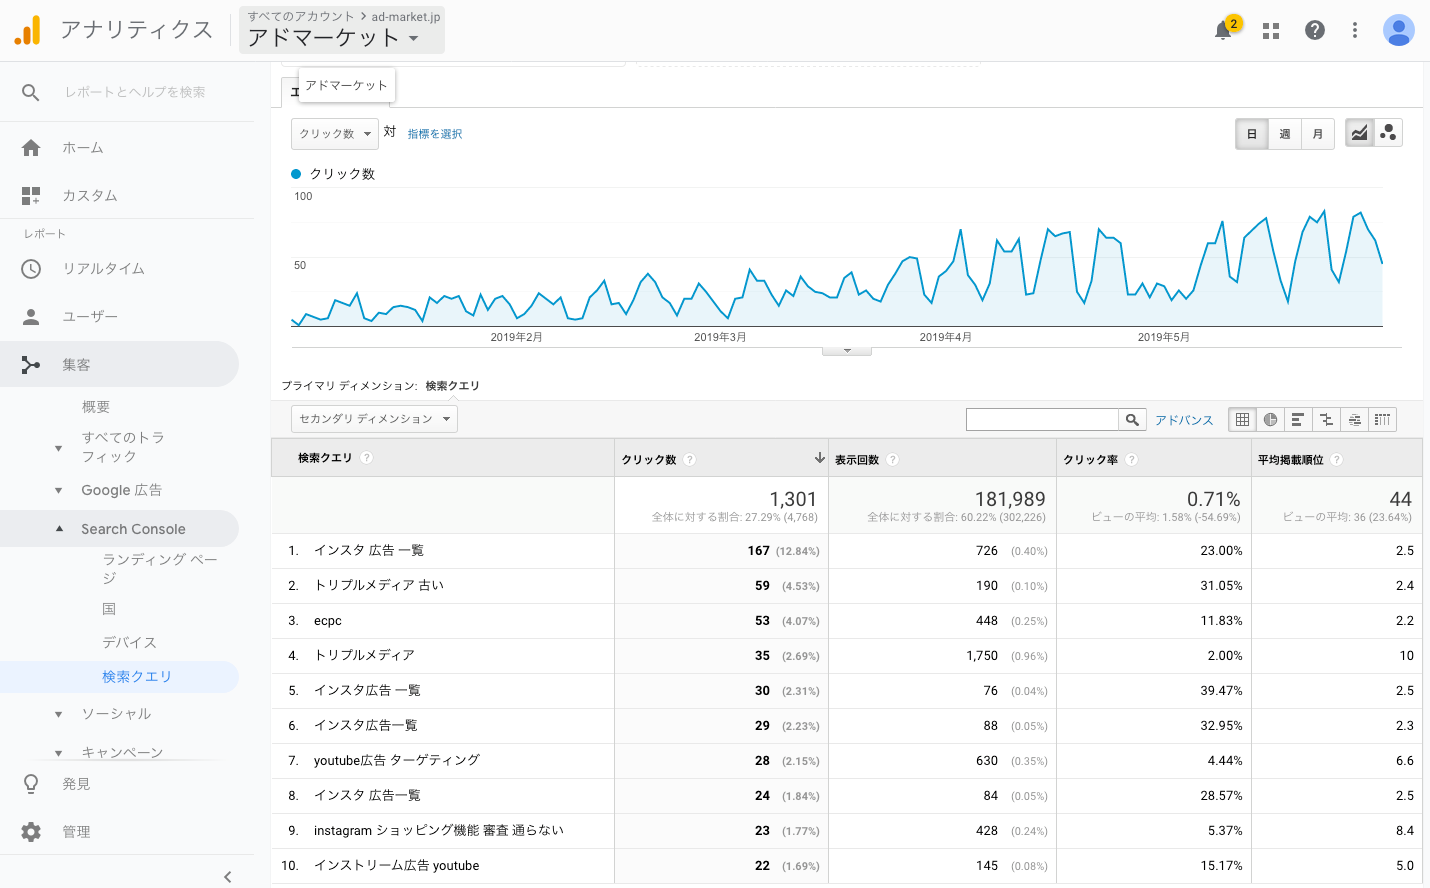Click query row インストリーム広告 youtube

[x=397, y=866]
